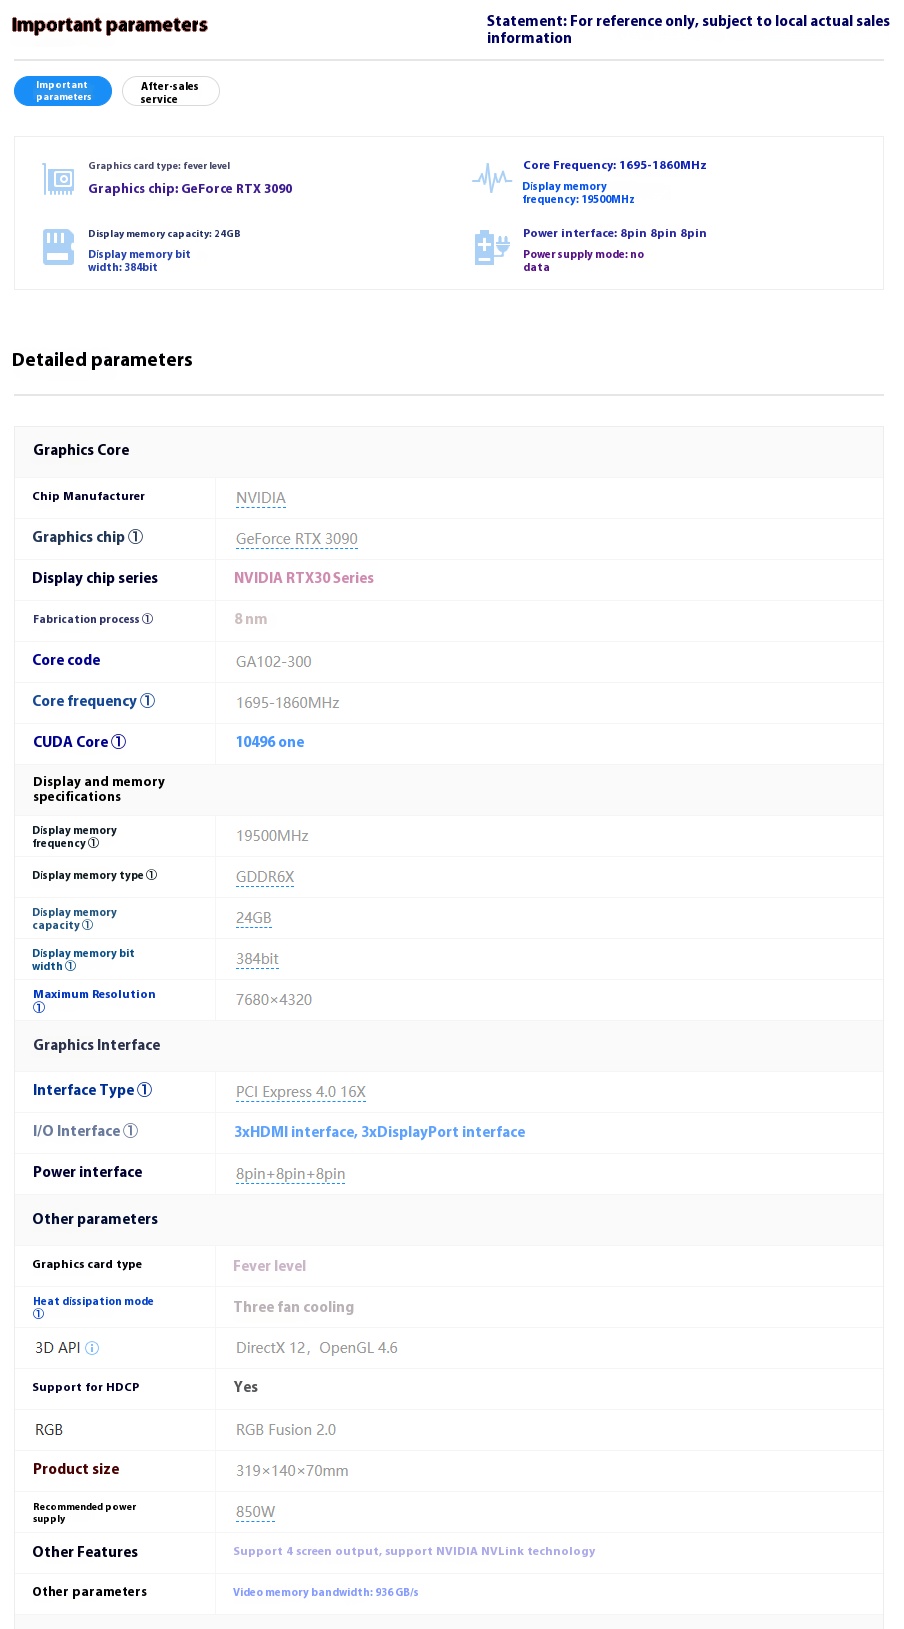Open the info icon next to I/O Interface
The height and width of the screenshot is (1629, 904).
point(131,1131)
